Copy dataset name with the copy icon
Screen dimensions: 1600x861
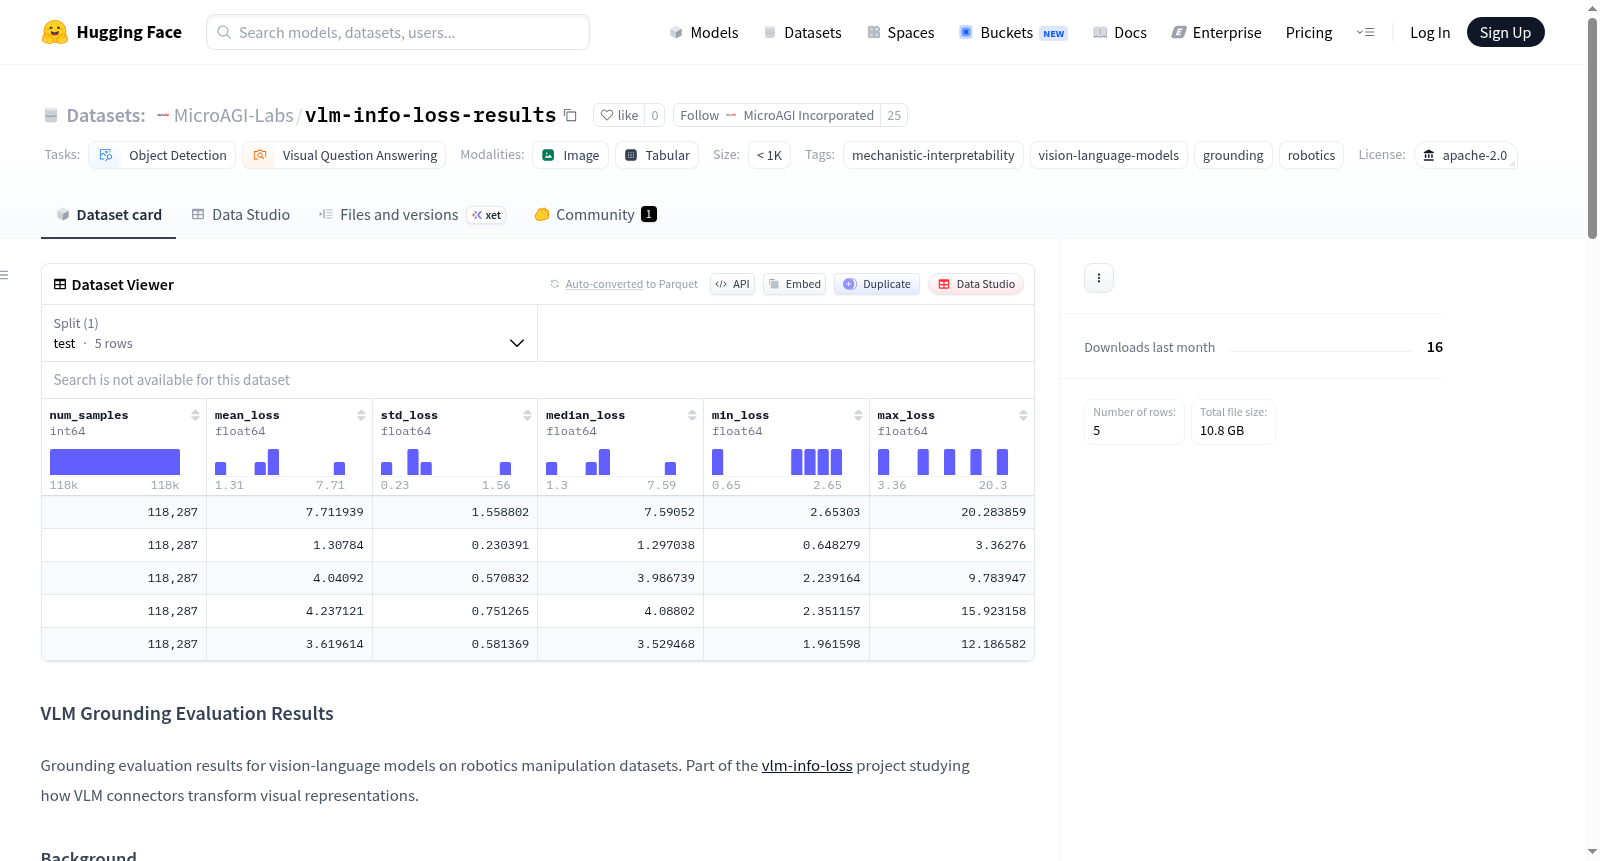(x=570, y=115)
